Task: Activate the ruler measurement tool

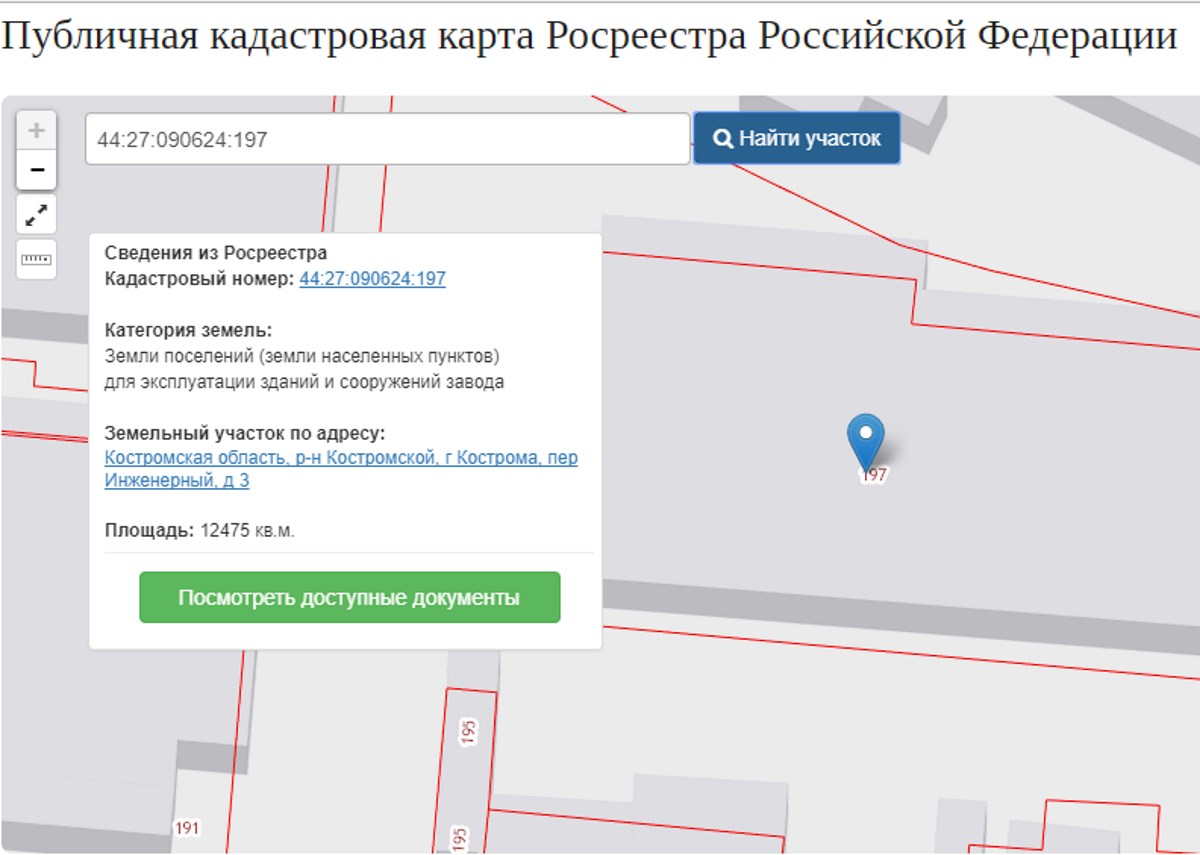Action: tap(36, 260)
